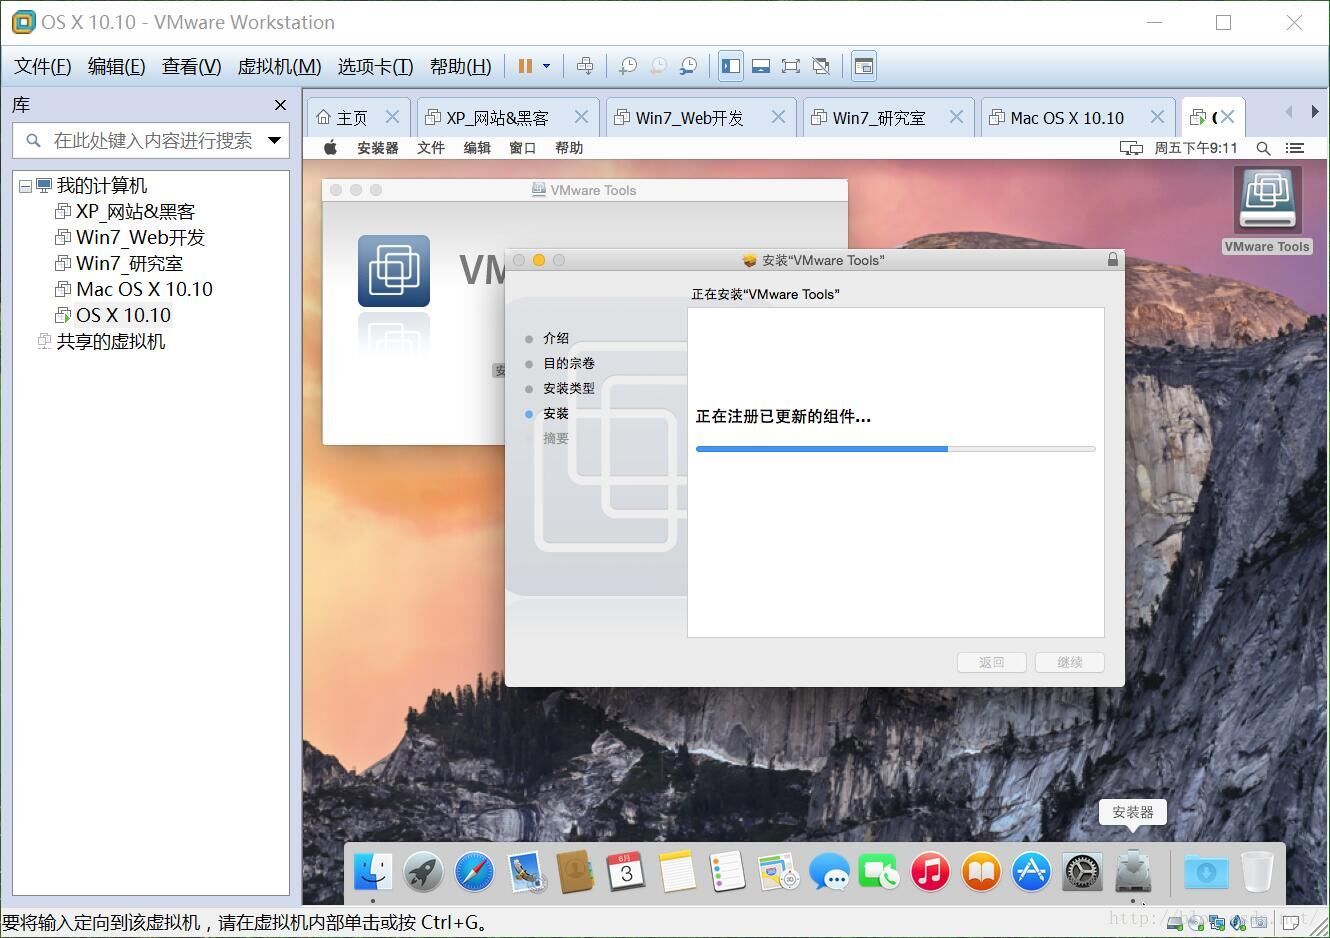Open Spotlight search in the Mac menu bar
Viewport: 1330px width, 938px height.
(1263, 148)
